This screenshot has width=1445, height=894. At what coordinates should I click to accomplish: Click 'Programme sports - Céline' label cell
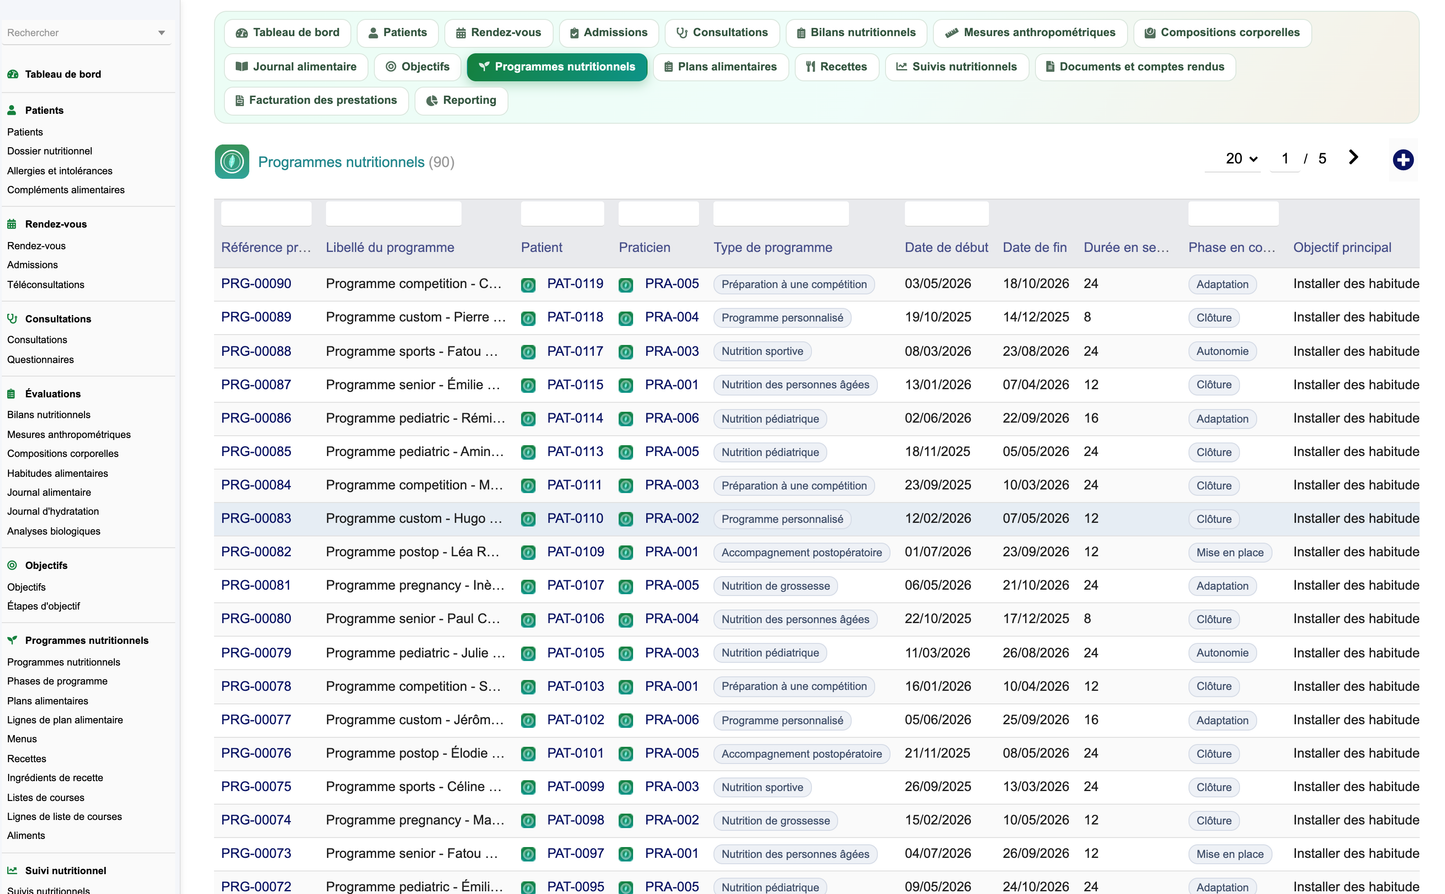[x=416, y=786]
